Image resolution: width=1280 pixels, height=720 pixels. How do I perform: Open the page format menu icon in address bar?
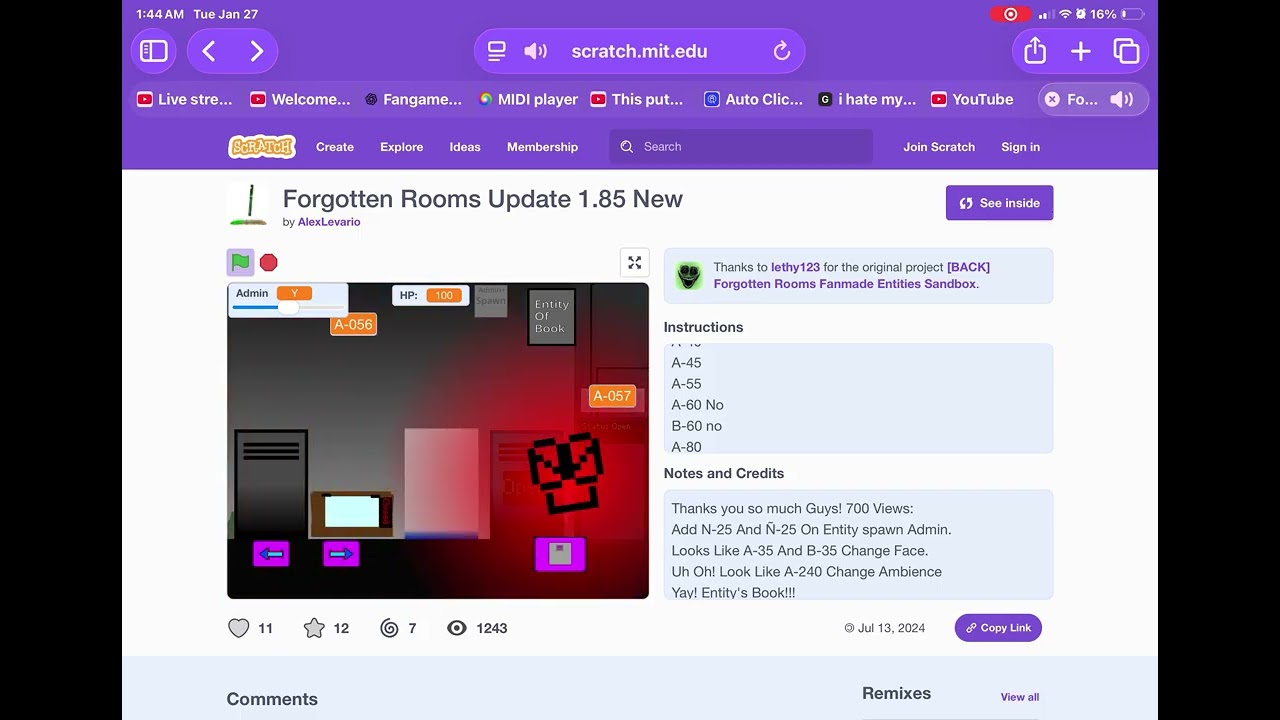tap(496, 51)
